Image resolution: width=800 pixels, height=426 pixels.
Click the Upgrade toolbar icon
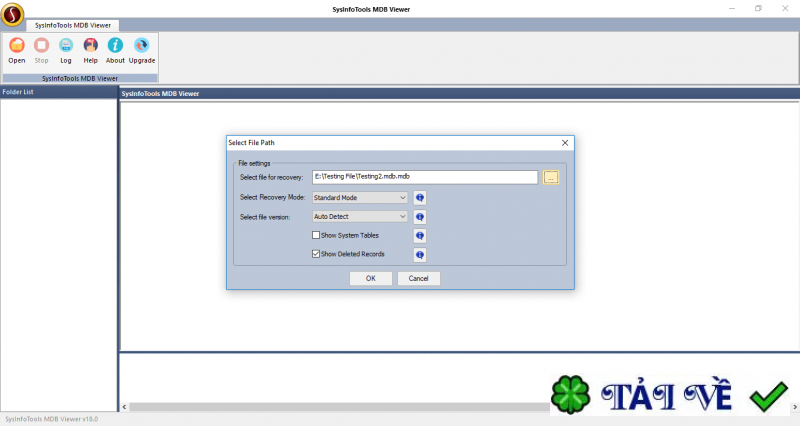142,51
